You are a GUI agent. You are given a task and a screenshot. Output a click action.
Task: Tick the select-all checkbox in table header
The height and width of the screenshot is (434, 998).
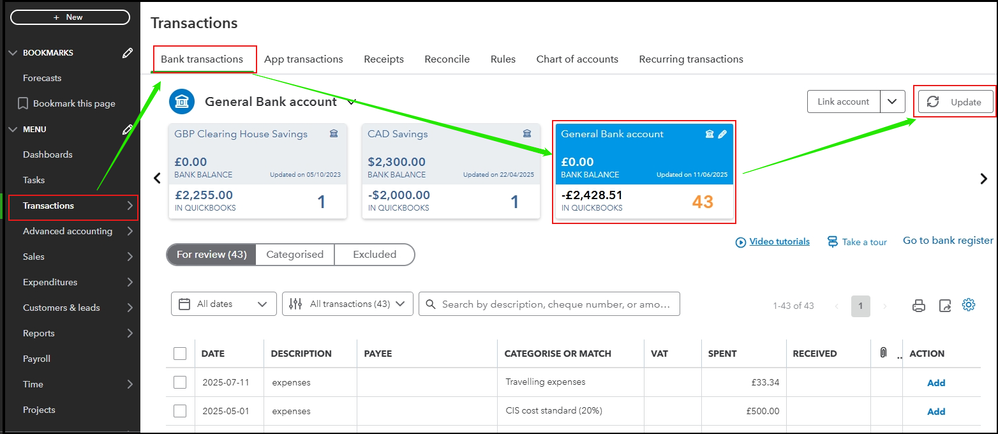[180, 353]
